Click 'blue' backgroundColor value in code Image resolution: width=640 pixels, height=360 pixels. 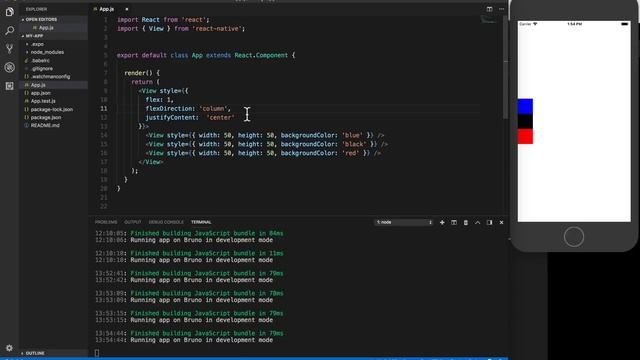coord(352,135)
